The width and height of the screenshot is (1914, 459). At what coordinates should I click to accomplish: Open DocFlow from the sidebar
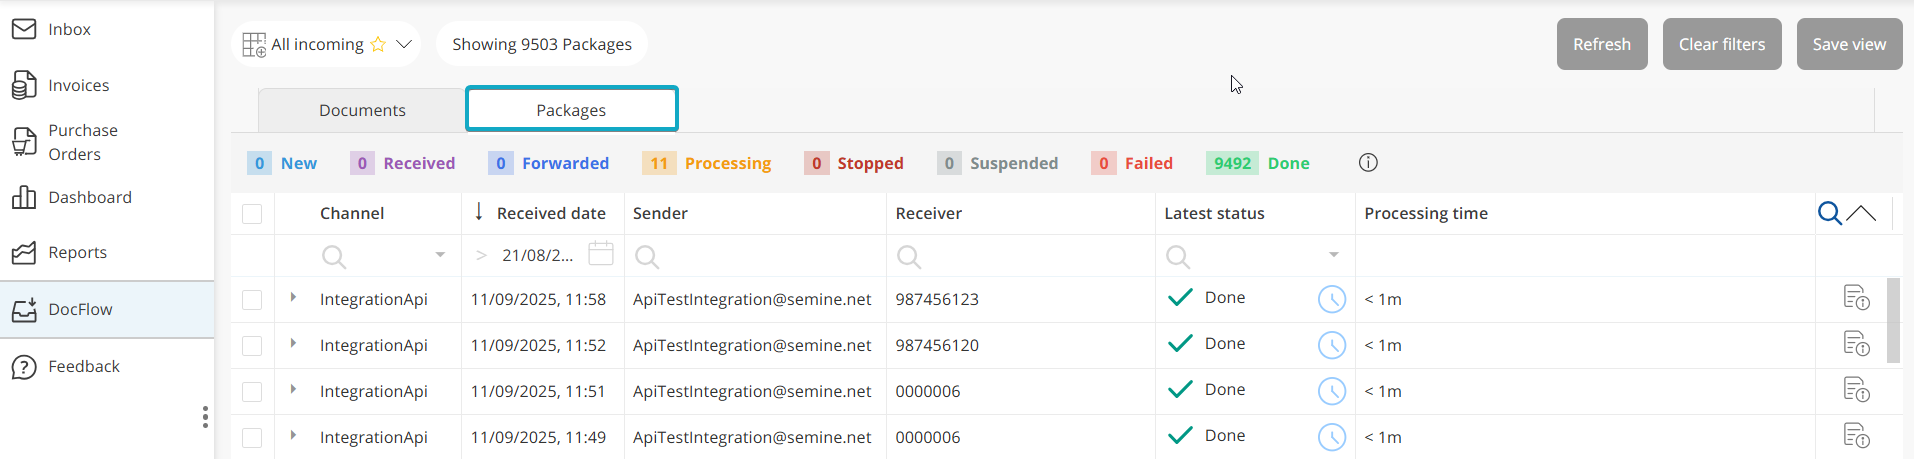80,310
